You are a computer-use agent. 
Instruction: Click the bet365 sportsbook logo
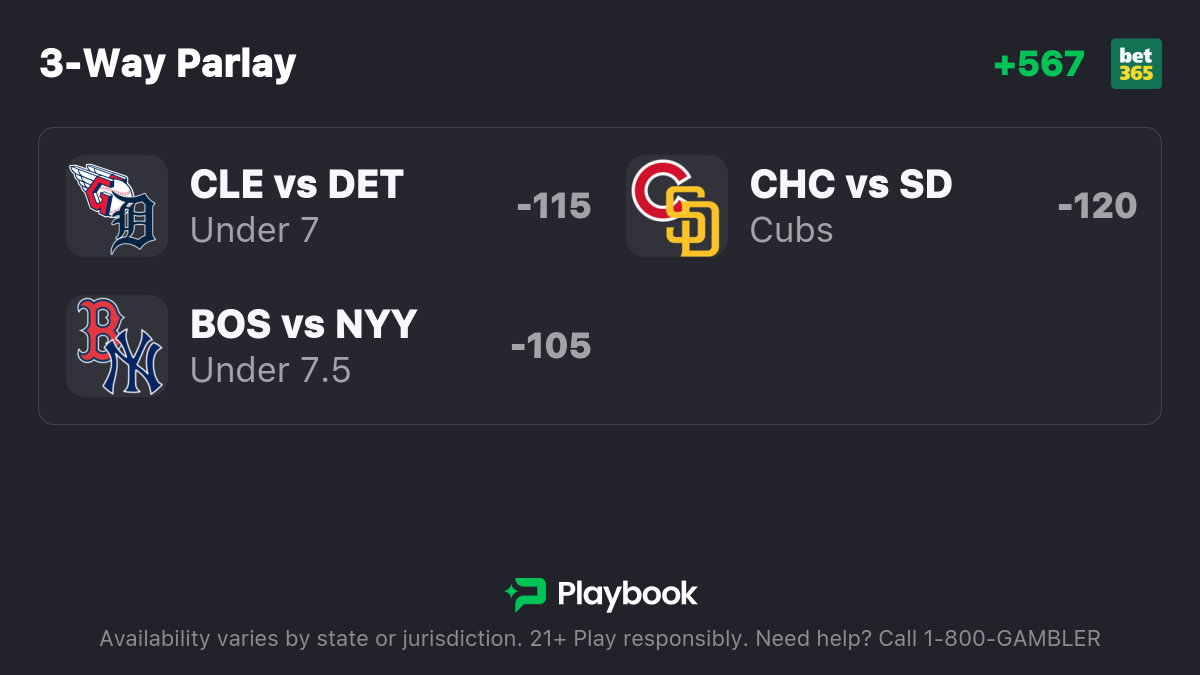(1136, 64)
